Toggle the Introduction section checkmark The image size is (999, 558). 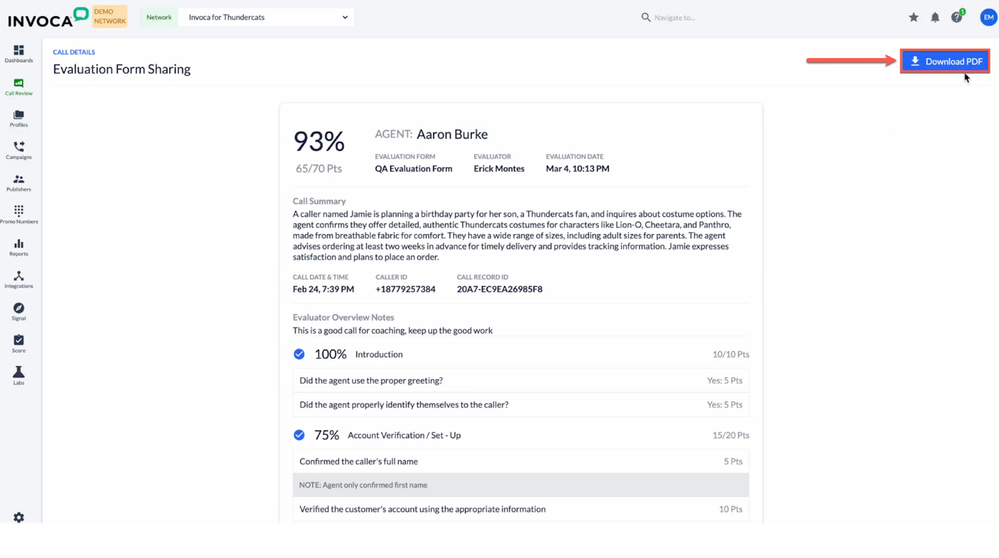click(x=299, y=354)
